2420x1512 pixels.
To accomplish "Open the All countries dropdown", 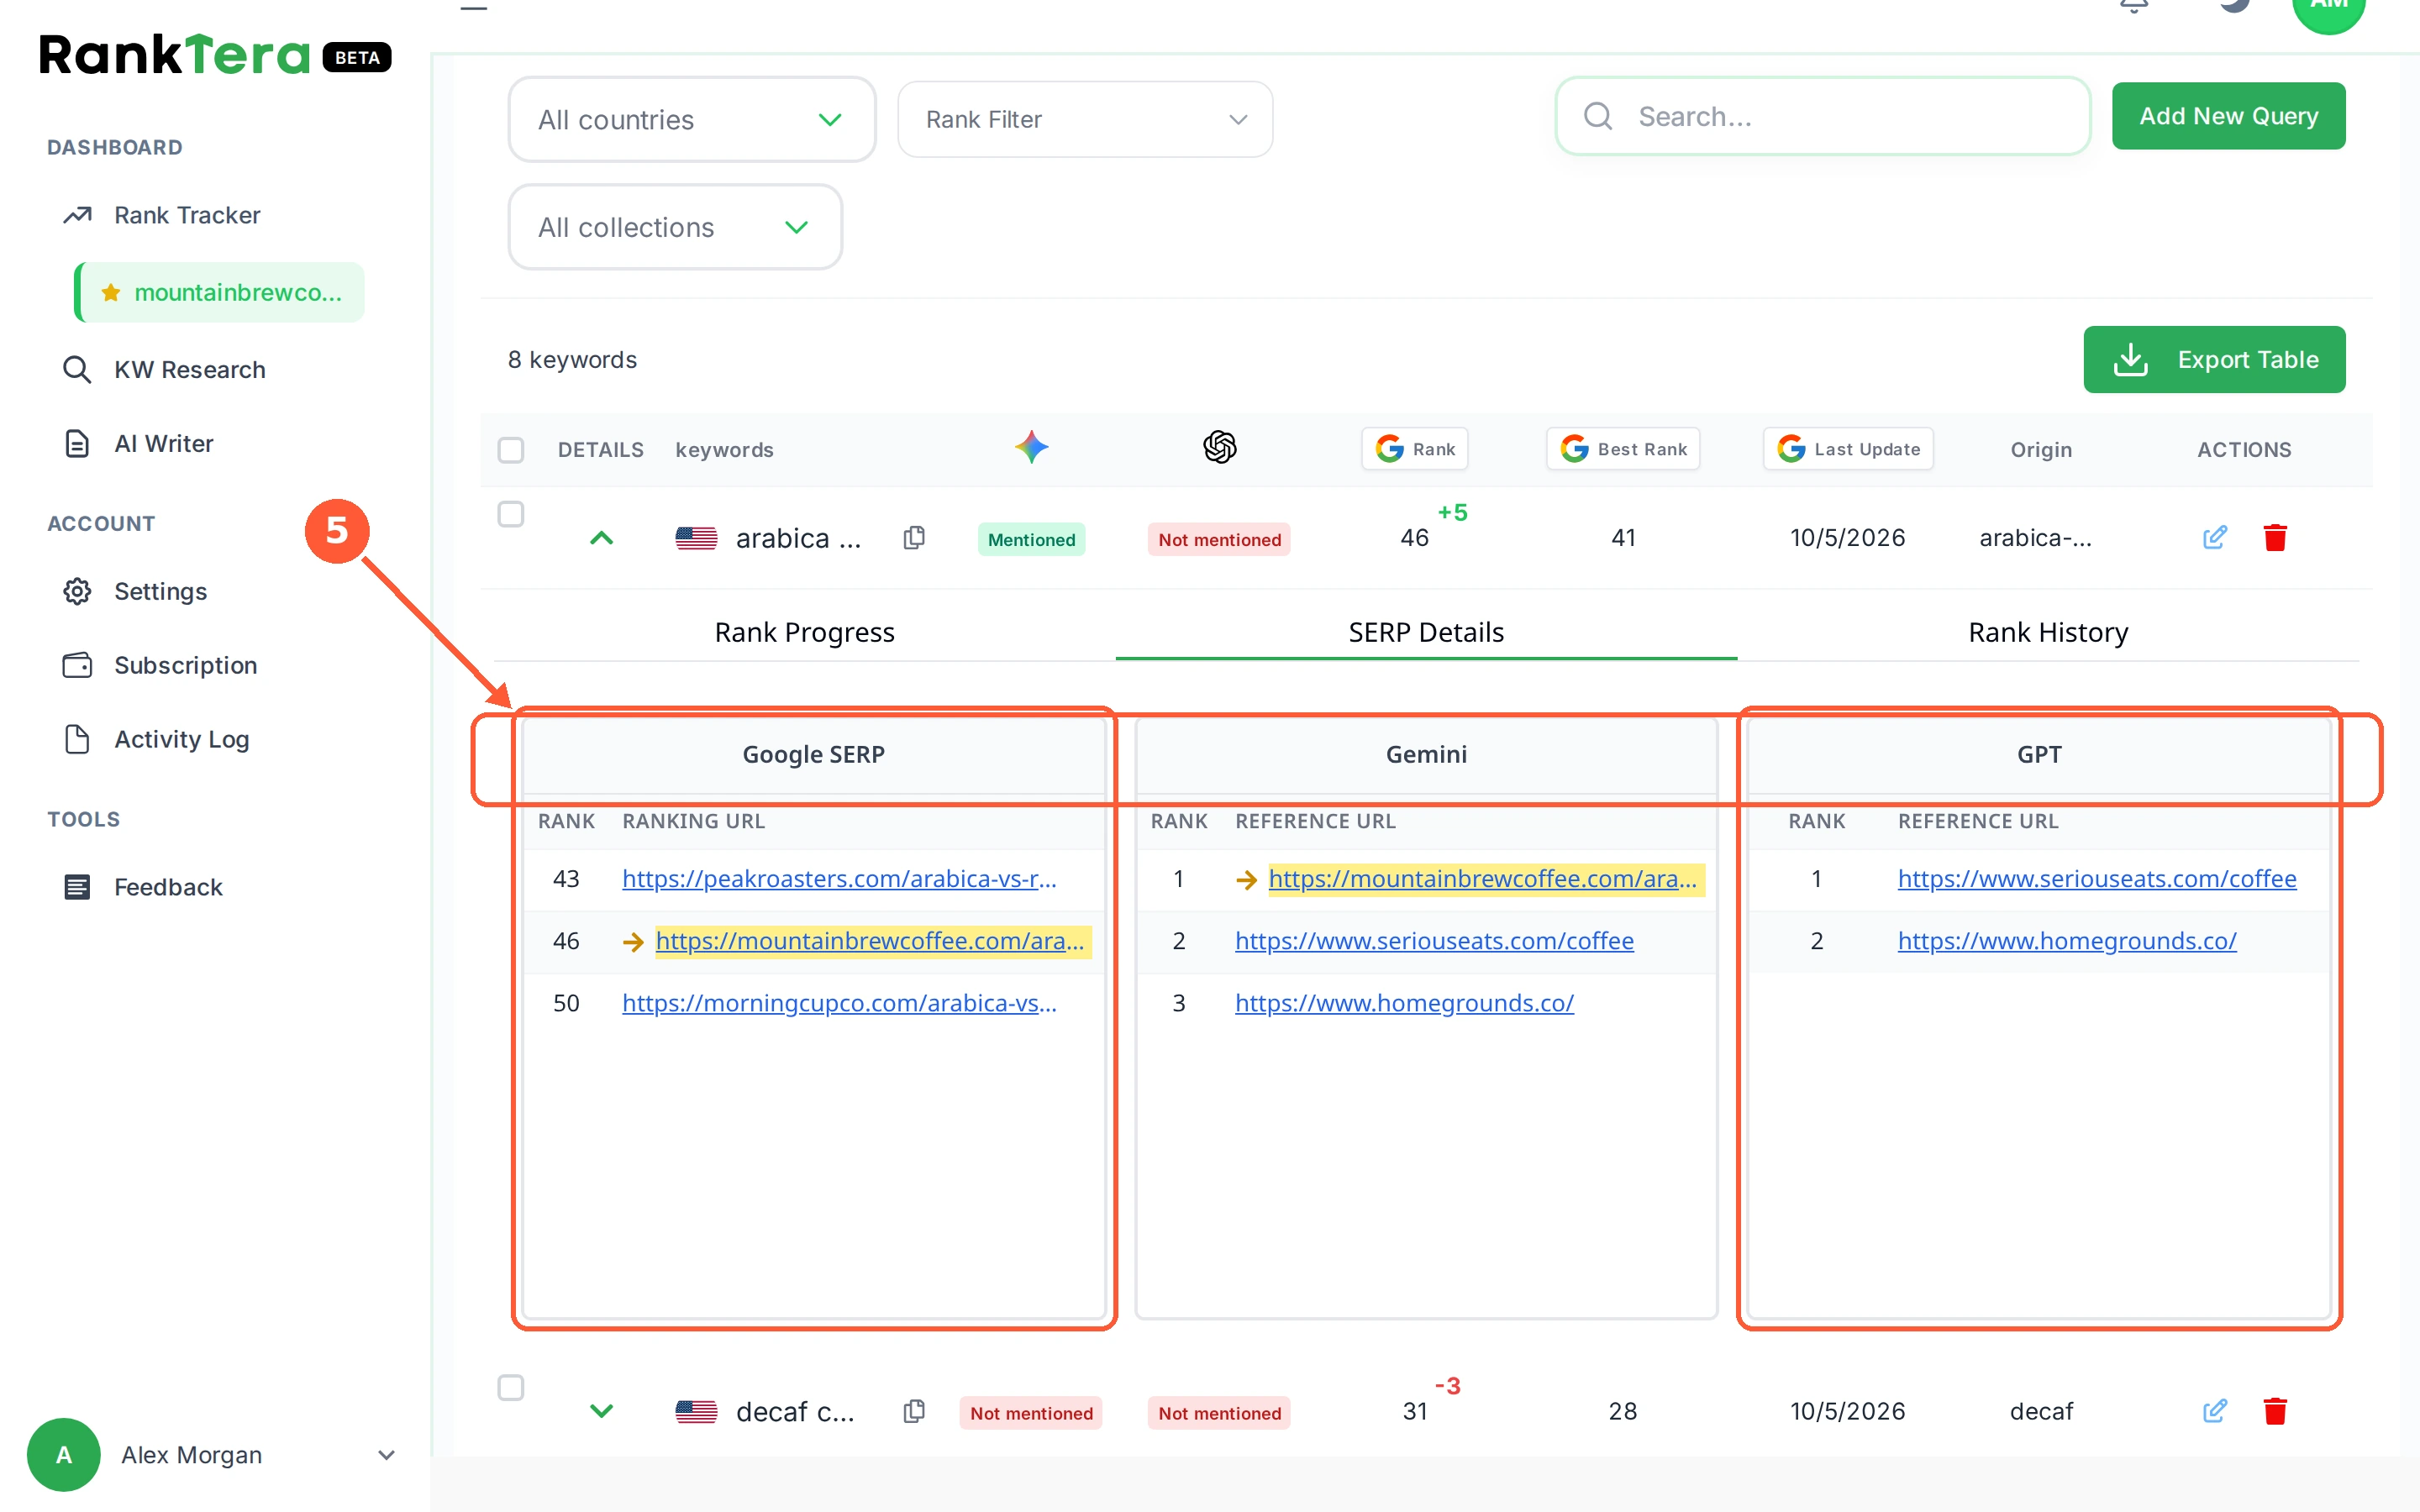I will 691,120.
